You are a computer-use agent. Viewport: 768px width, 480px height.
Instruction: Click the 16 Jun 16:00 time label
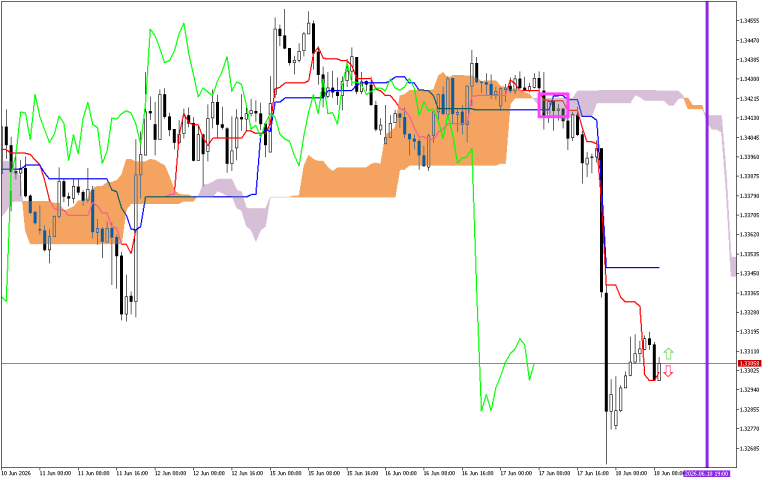pos(478,473)
